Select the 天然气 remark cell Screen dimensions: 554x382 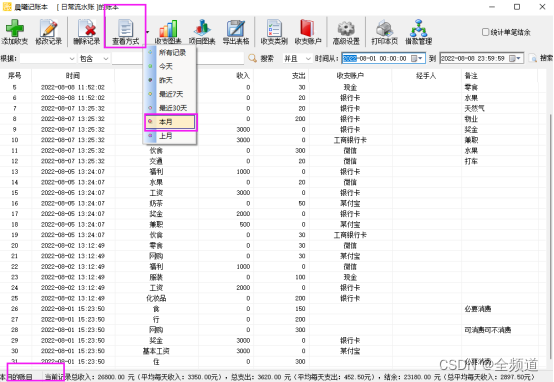pyautogui.click(x=475, y=108)
